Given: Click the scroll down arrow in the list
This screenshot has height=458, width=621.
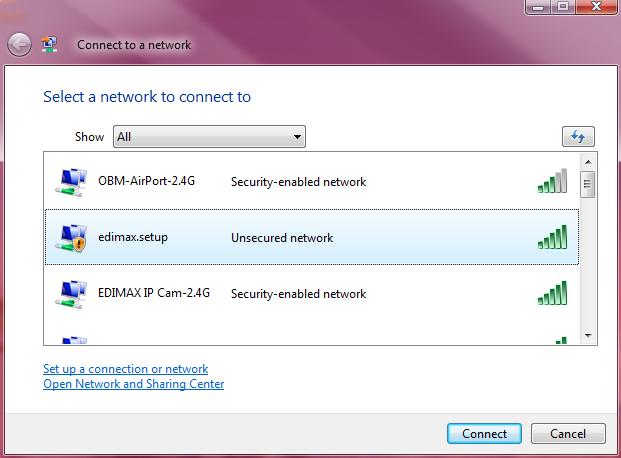Looking at the screenshot, I should coord(588,336).
